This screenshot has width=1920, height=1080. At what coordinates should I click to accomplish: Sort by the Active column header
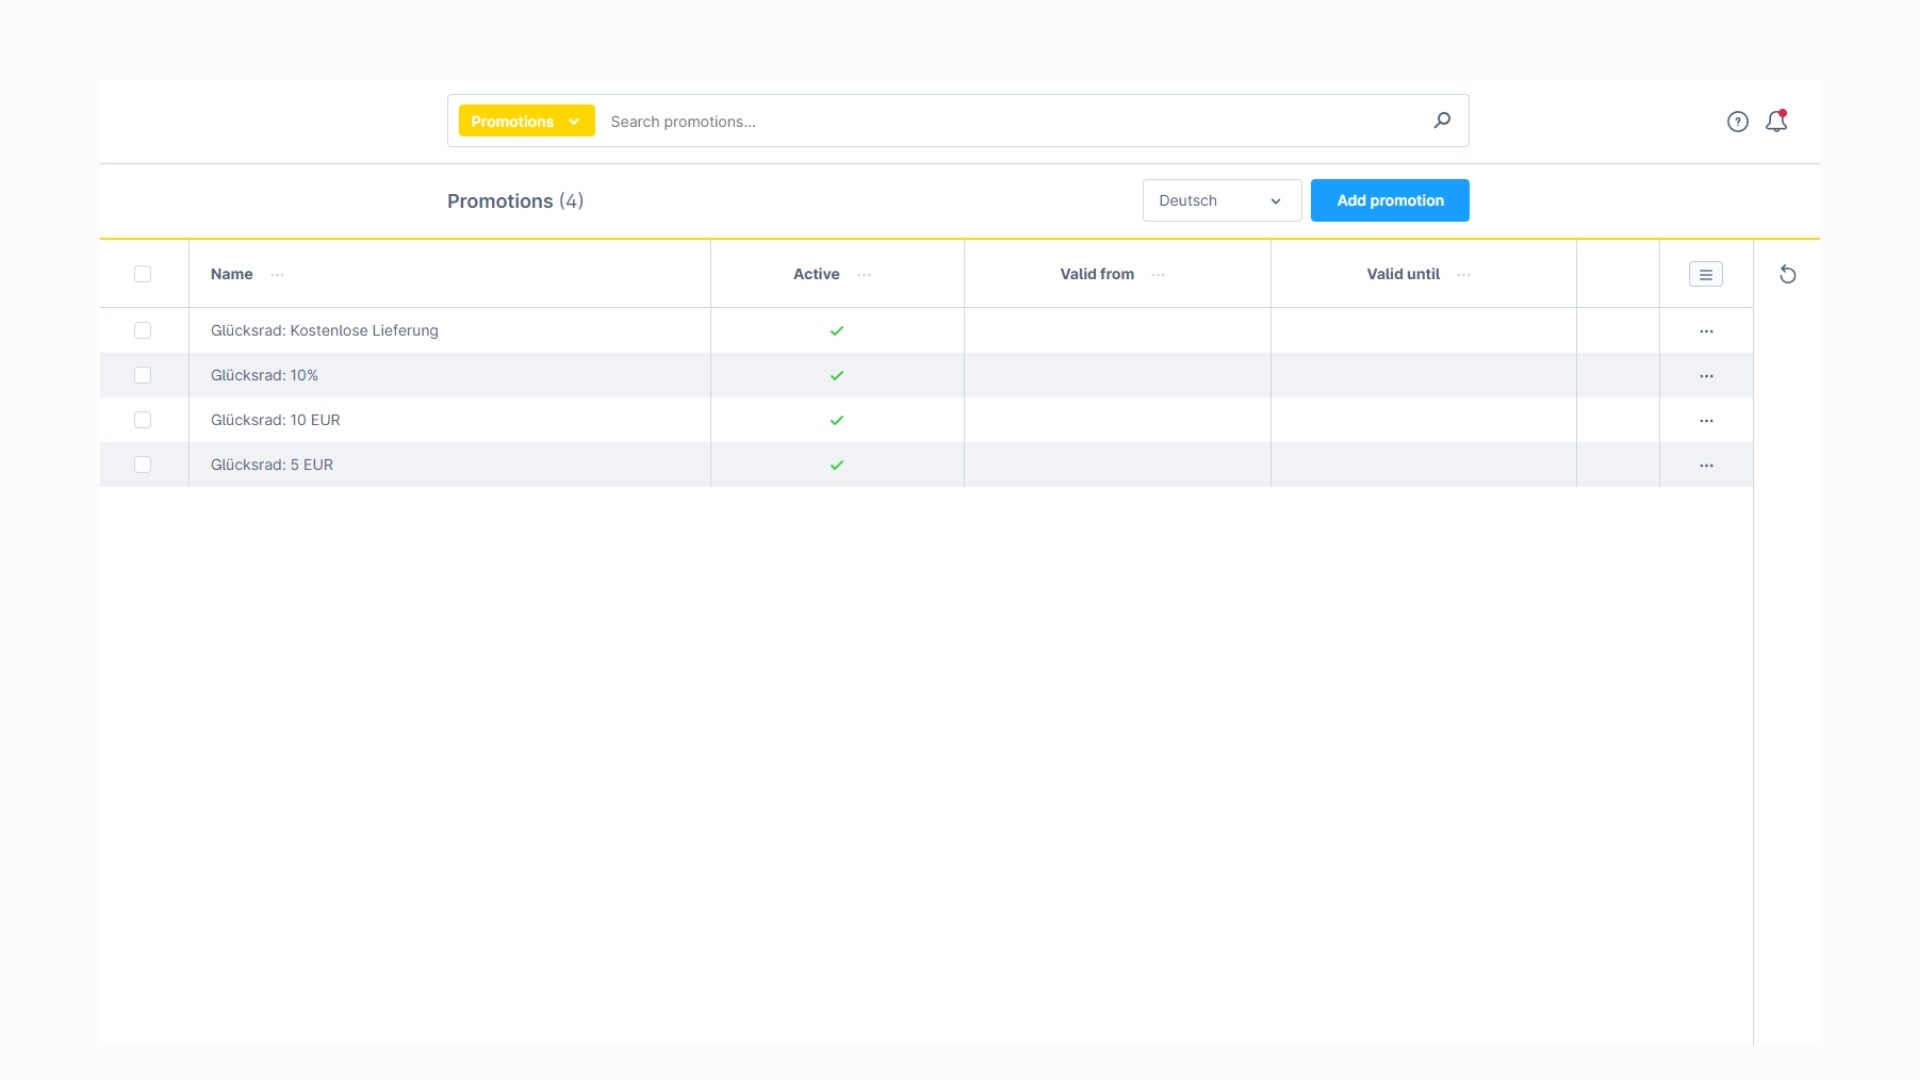[816, 274]
